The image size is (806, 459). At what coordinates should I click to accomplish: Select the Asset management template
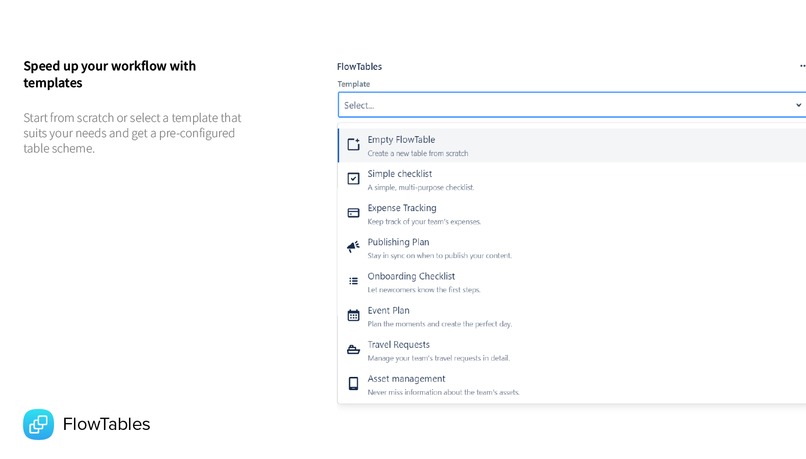coord(572,384)
